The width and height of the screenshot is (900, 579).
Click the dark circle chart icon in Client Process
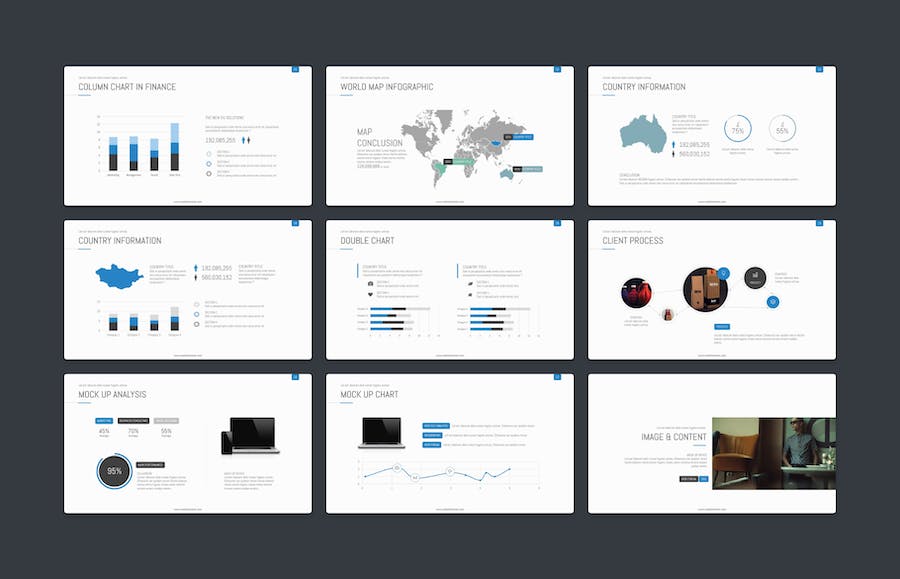(x=756, y=277)
